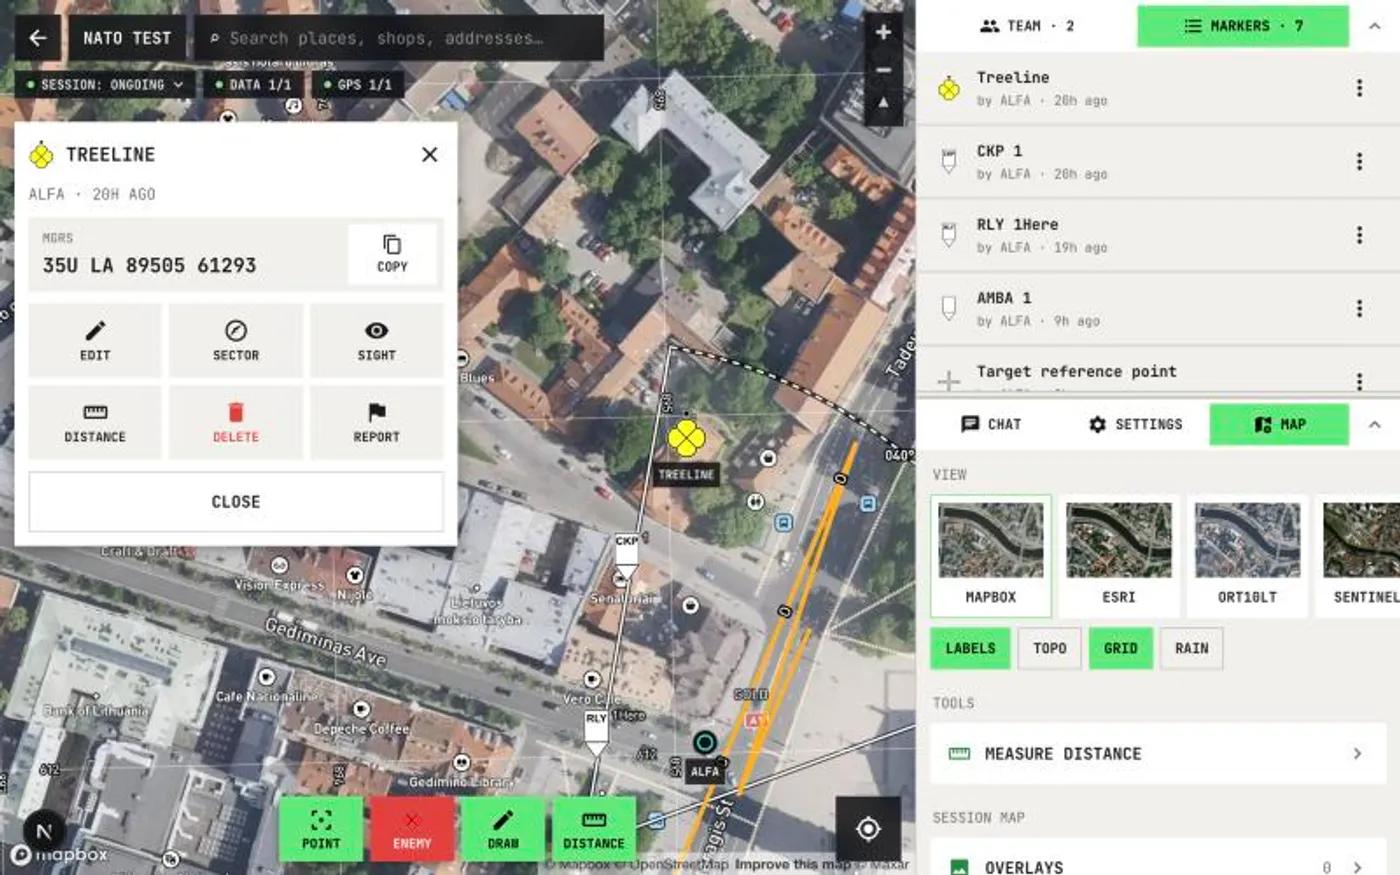Toggle the Rain layer
This screenshot has height=875, width=1400.
point(1192,648)
